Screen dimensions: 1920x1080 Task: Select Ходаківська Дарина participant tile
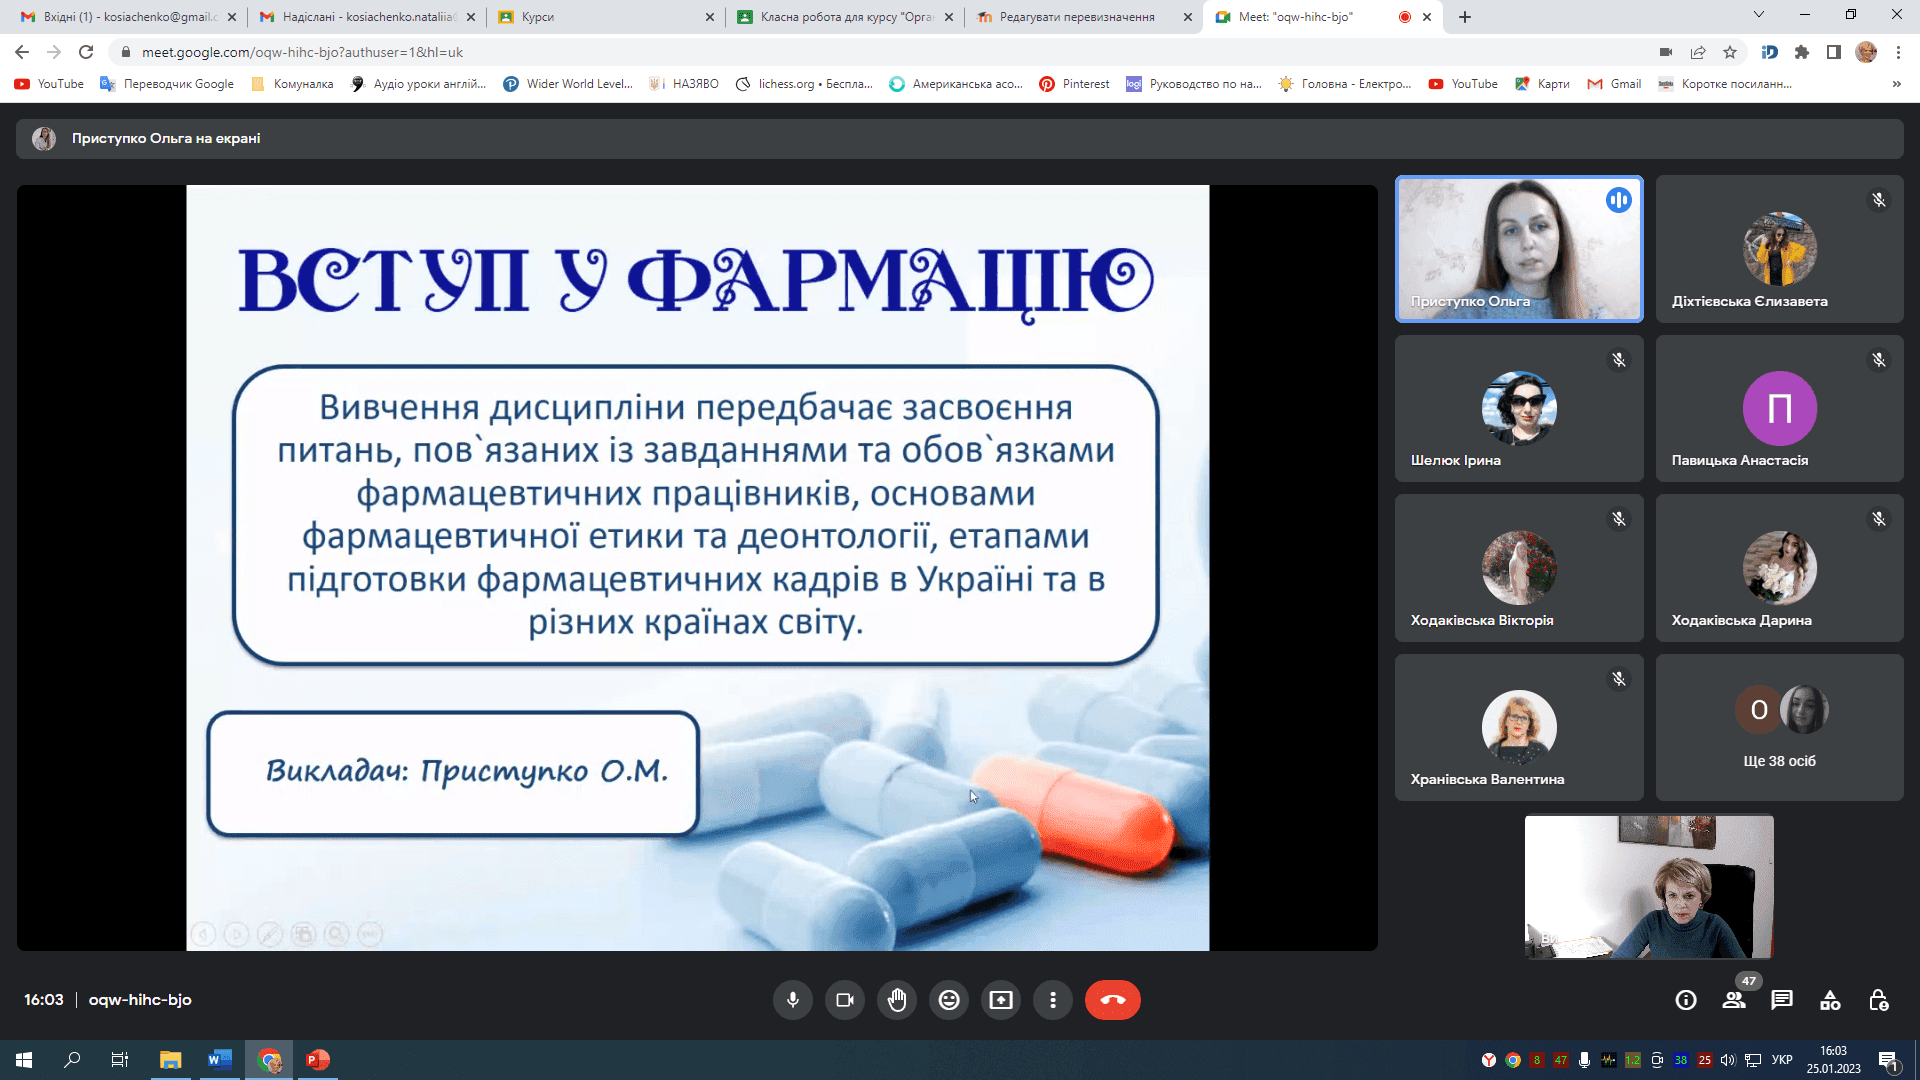pos(1780,568)
